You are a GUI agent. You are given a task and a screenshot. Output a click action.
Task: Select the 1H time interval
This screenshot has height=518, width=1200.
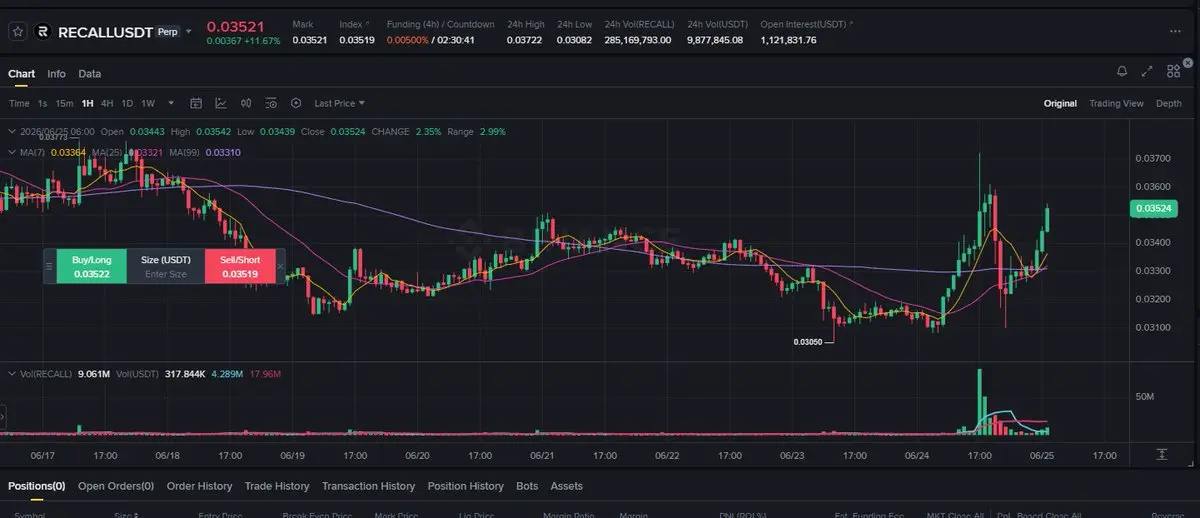[x=88, y=103]
